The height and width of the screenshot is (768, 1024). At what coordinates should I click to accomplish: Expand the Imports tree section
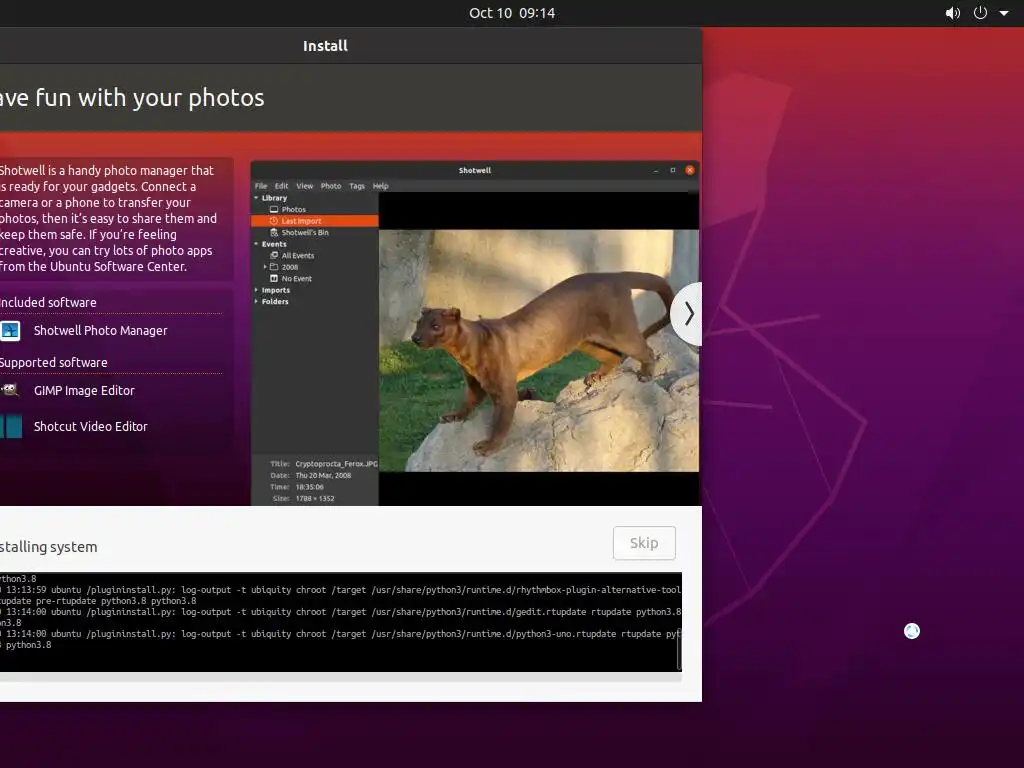[256, 290]
